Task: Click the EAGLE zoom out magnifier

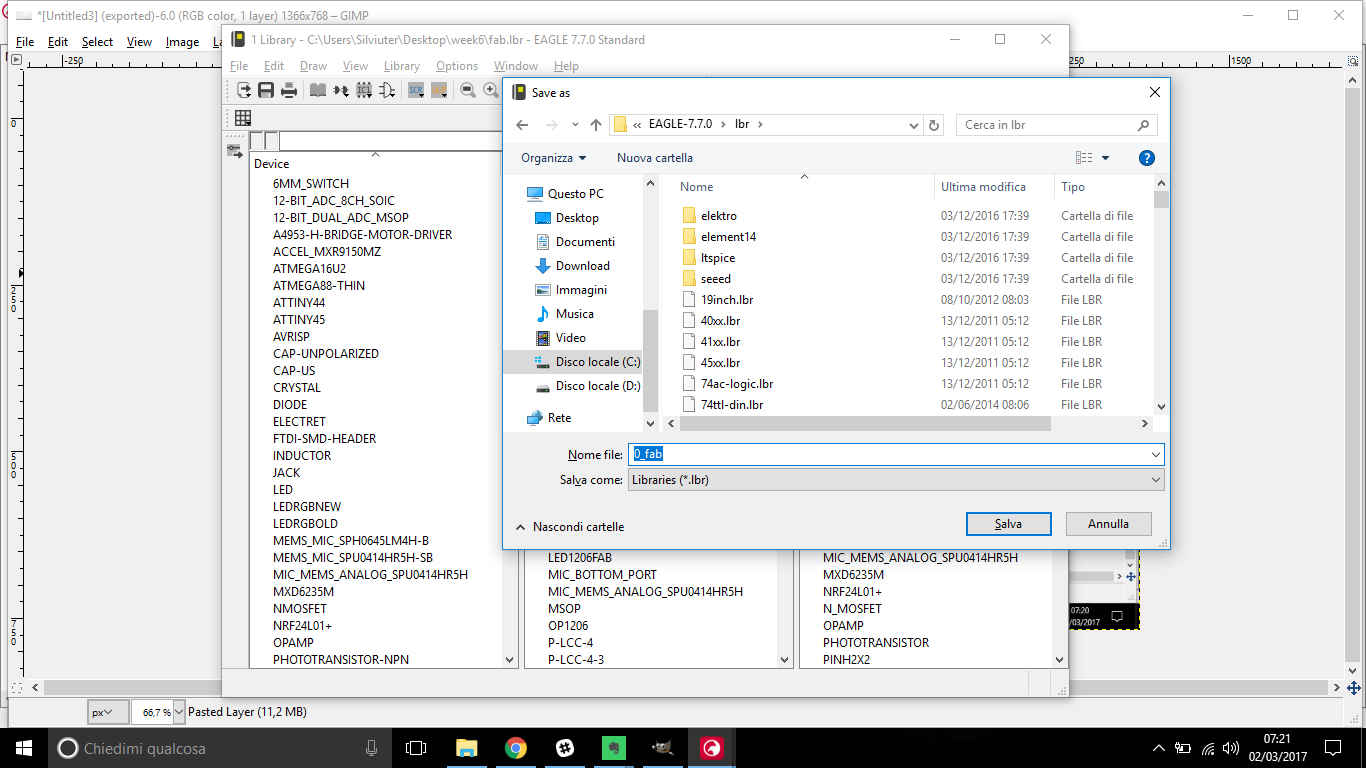Action: click(x=467, y=90)
